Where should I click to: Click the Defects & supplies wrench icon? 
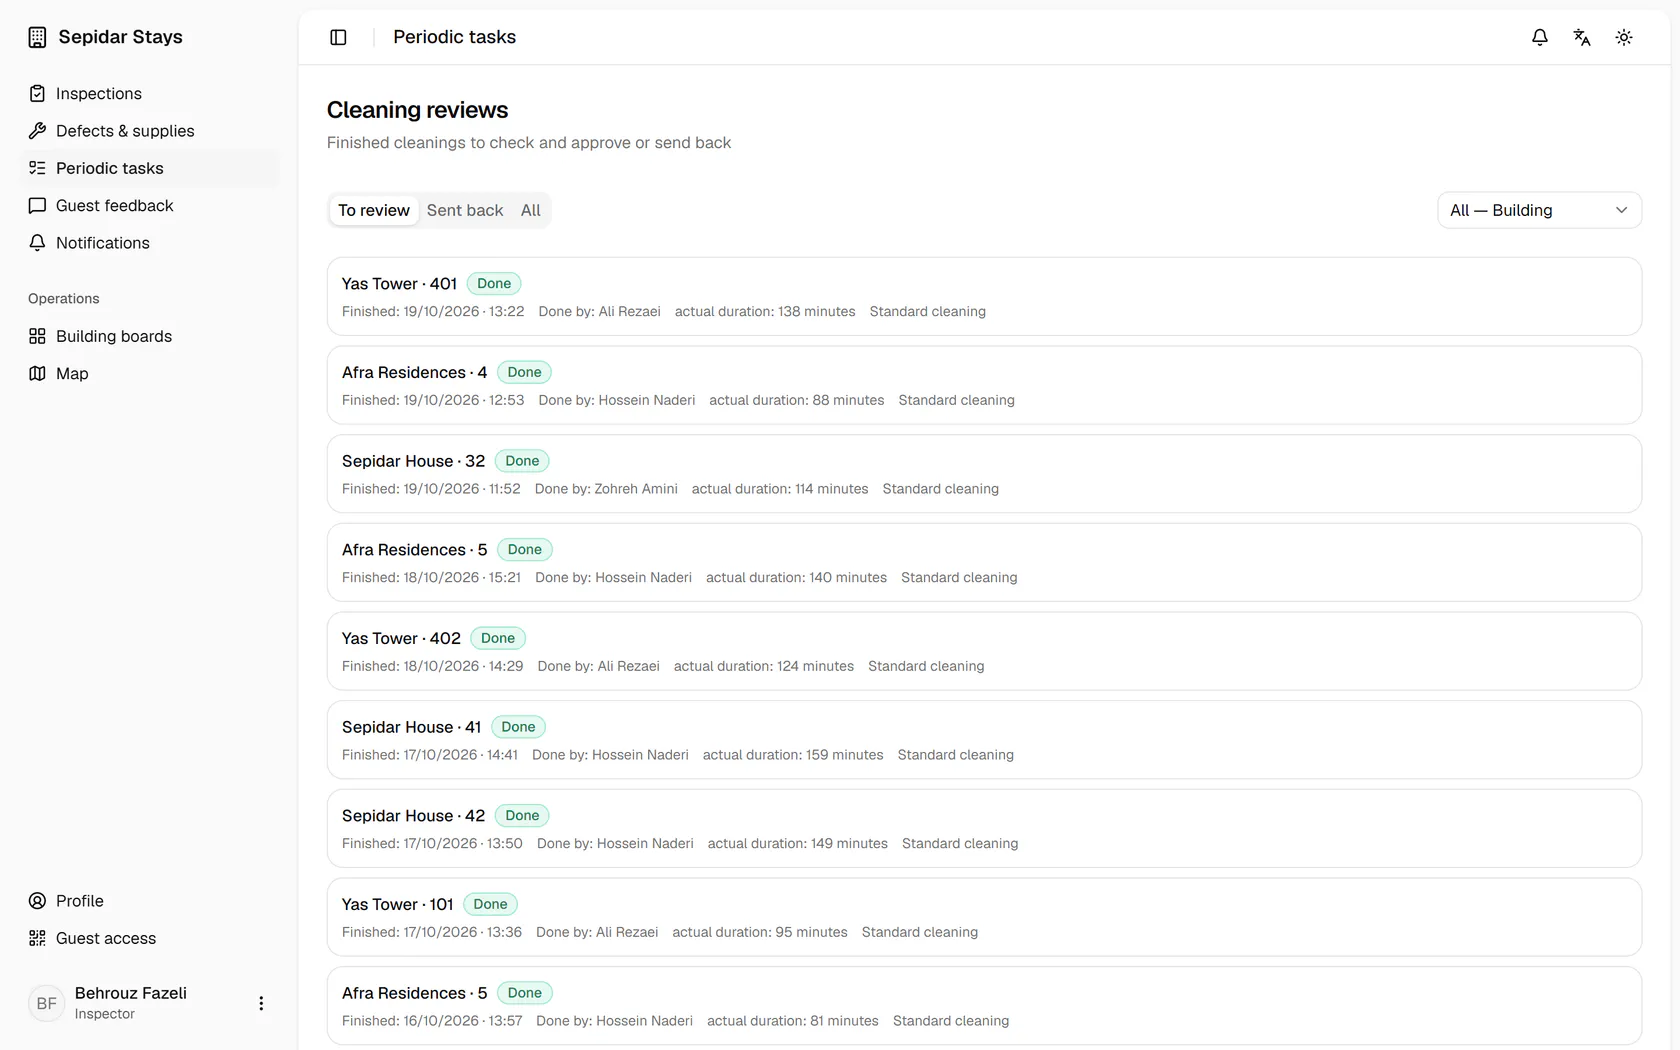pos(37,131)
